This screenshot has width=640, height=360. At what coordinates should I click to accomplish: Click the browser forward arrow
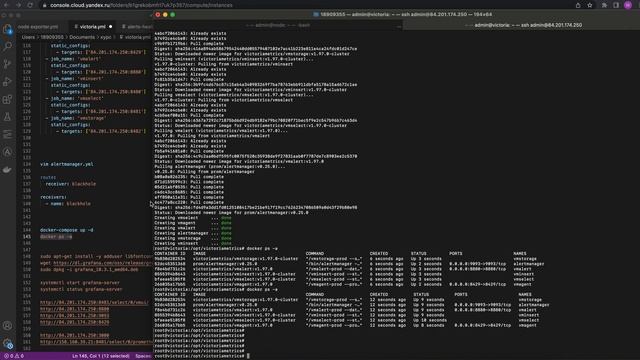[18, 5]
